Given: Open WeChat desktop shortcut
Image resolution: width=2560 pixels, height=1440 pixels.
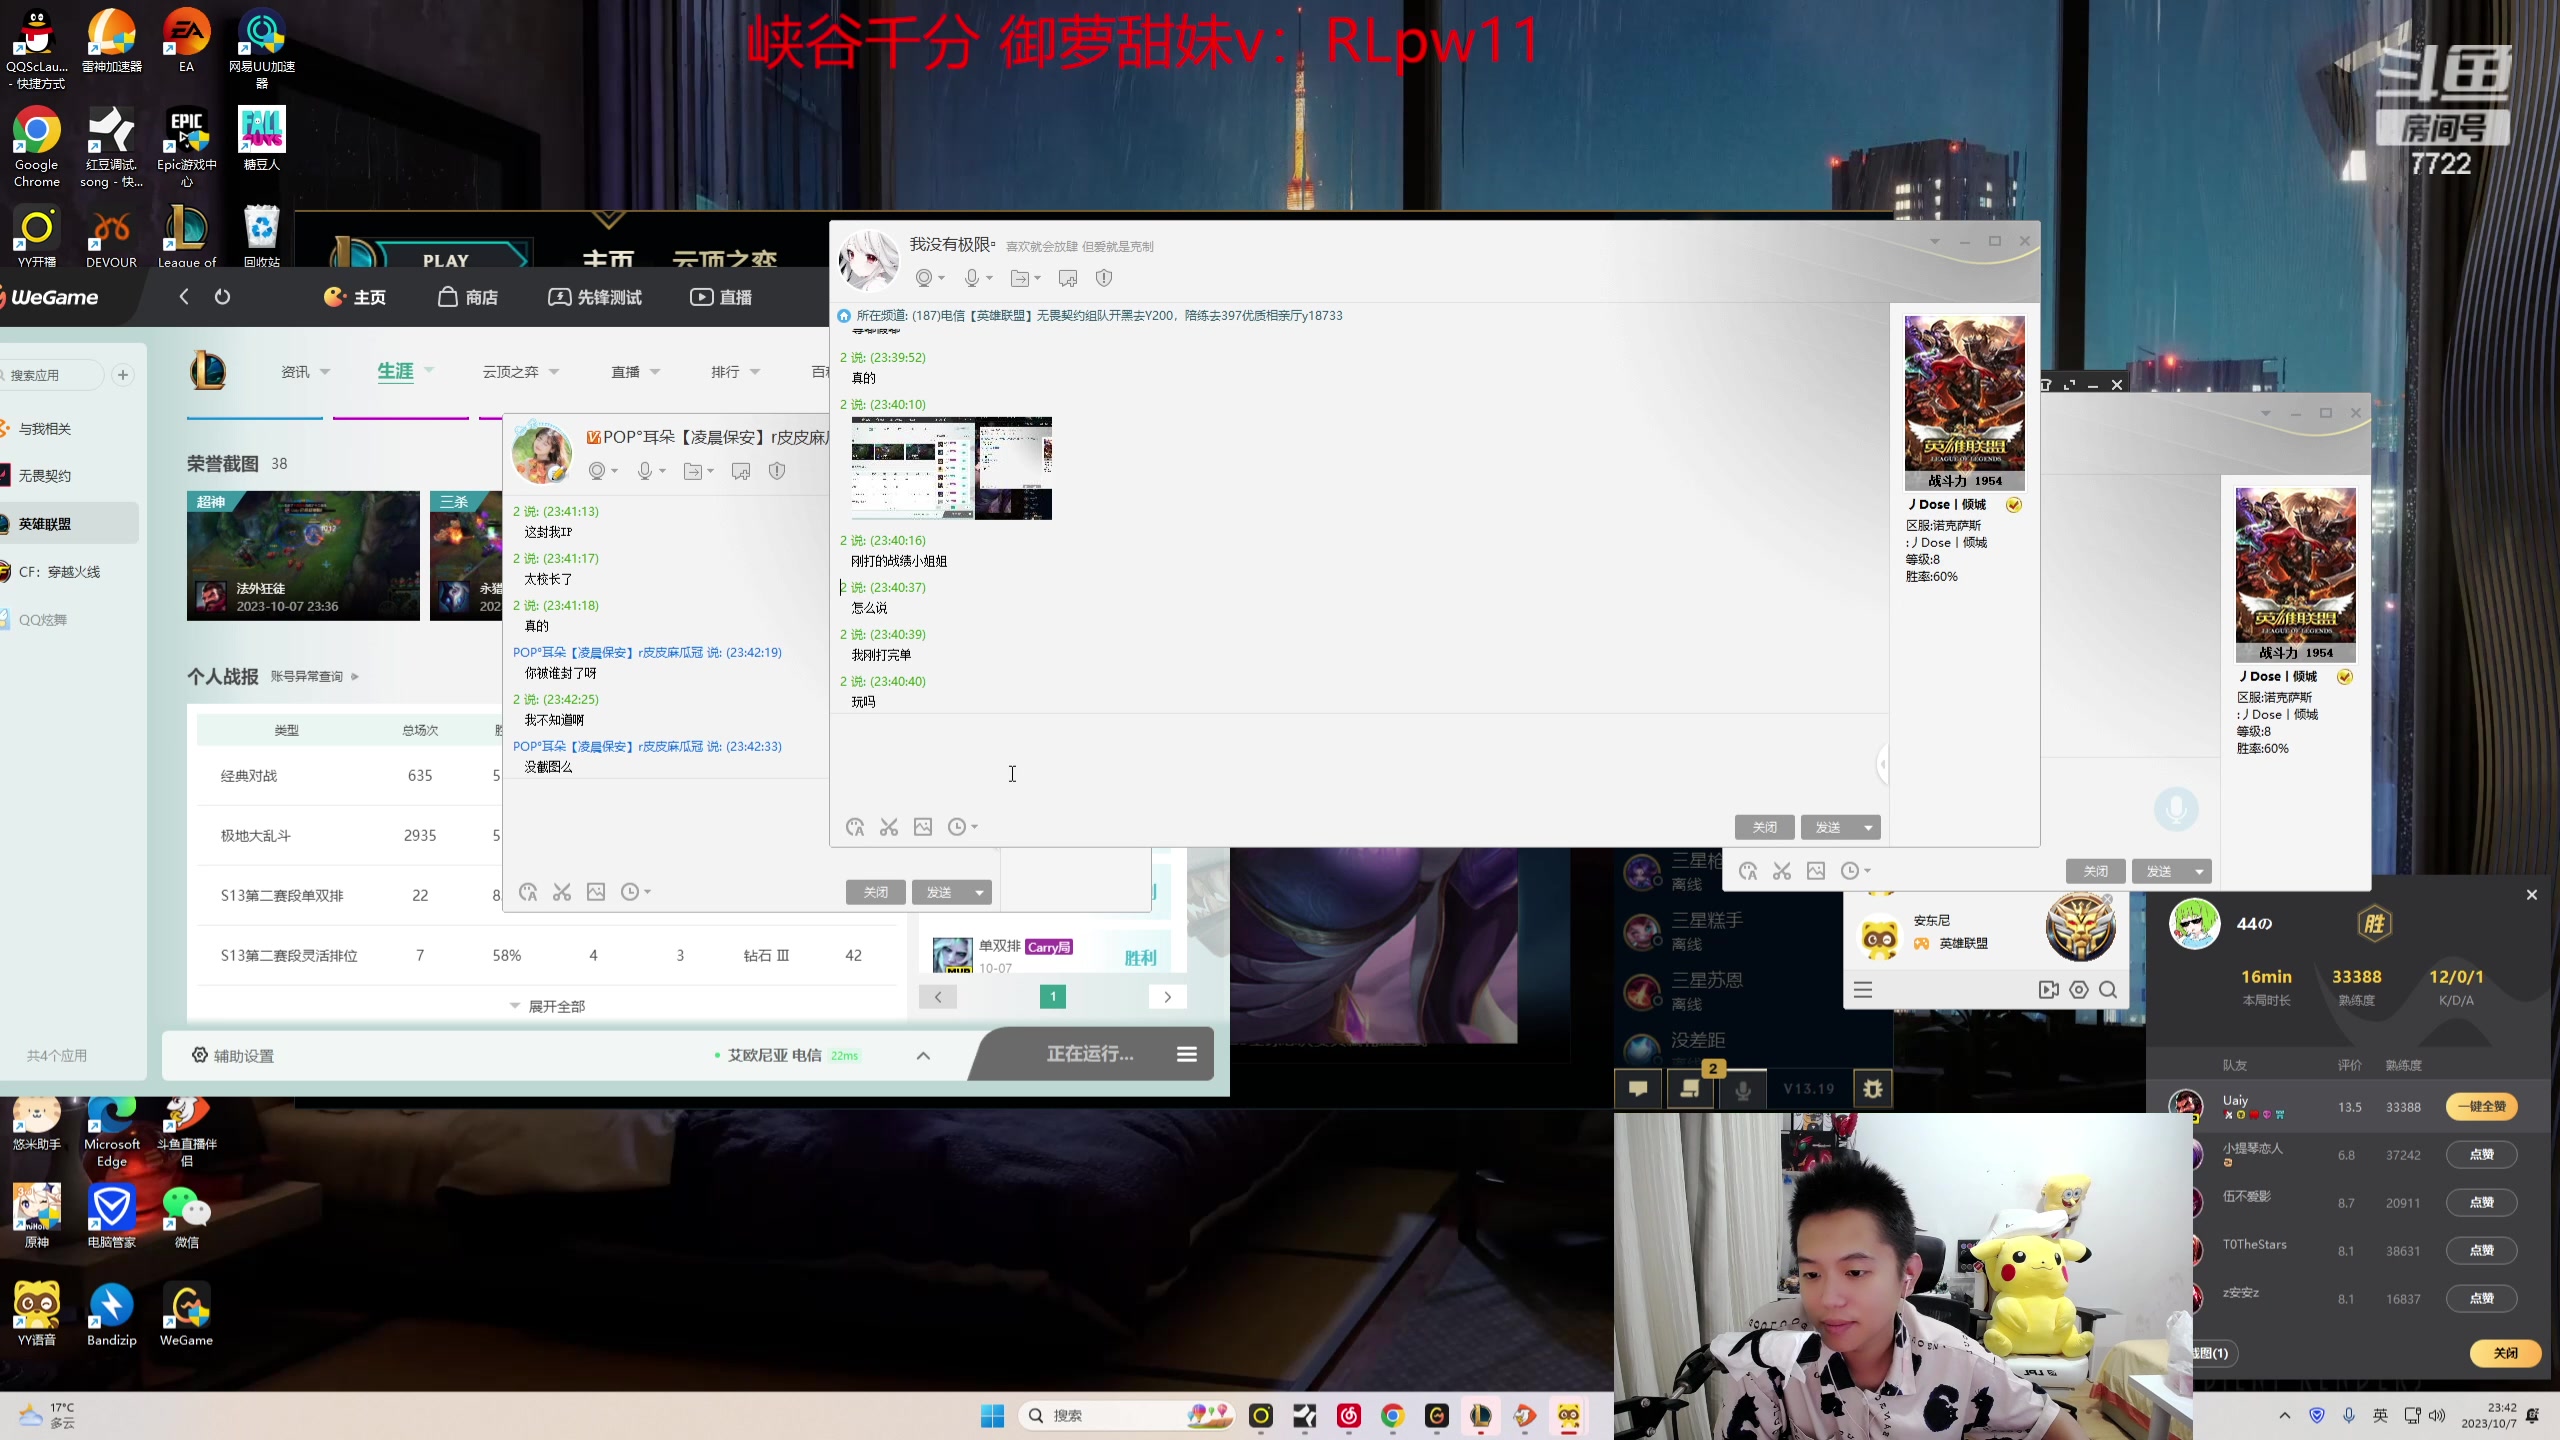Looking at the screenshot, I should pyautogui.click(x=187, y=1217).
